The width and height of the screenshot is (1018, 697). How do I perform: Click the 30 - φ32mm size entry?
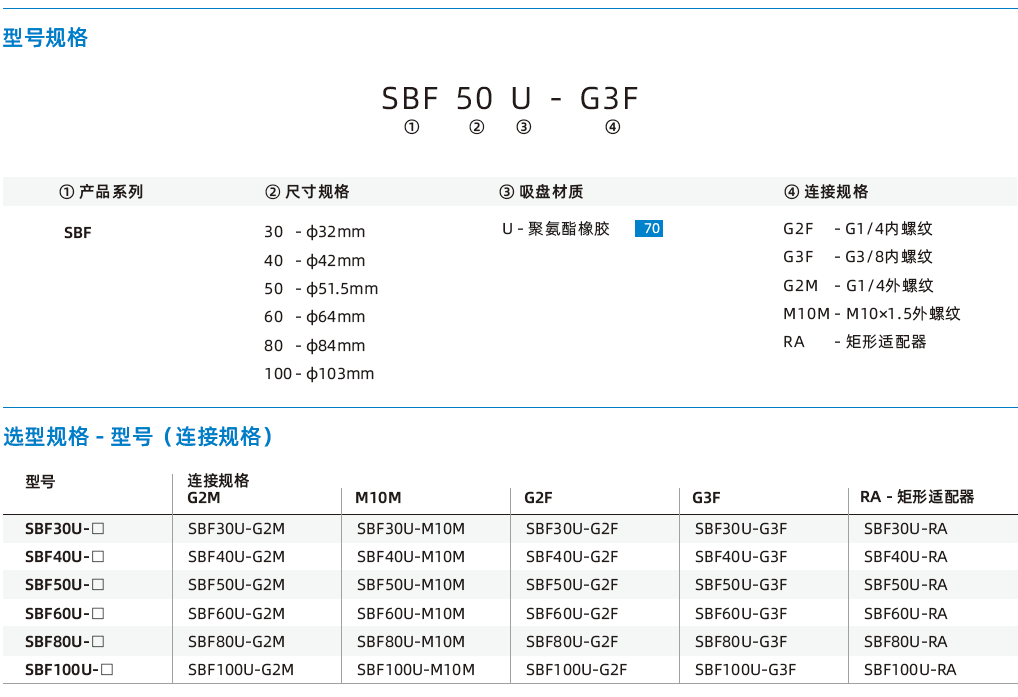point(314,232)
